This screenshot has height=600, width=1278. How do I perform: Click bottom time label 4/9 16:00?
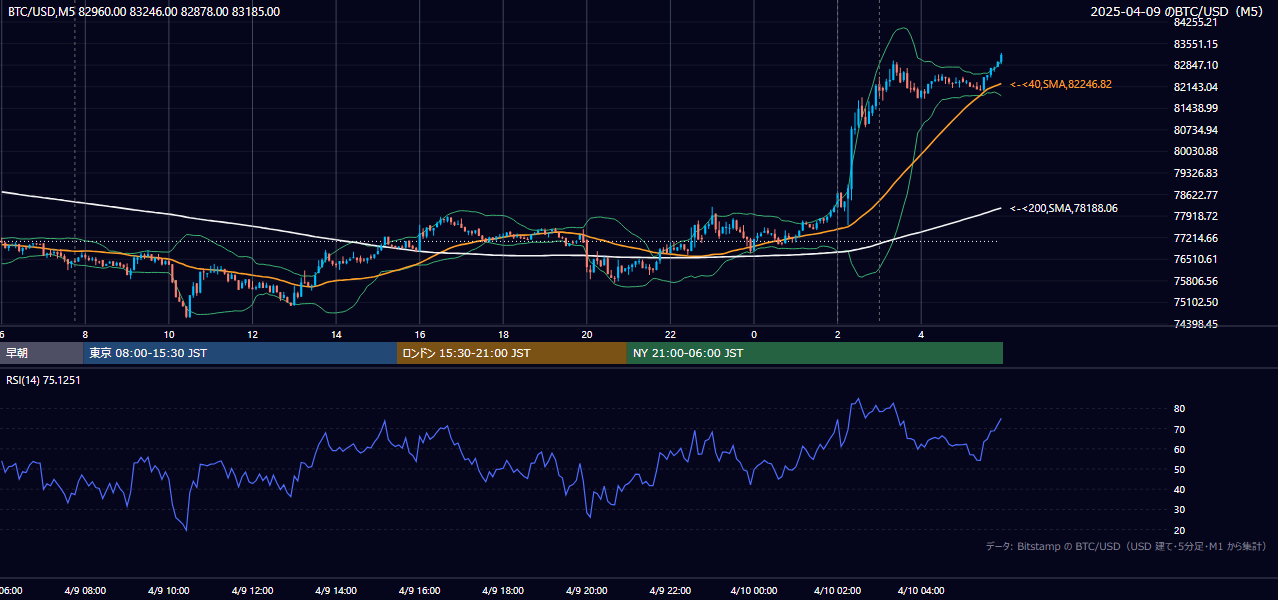[x=420, y=591]
